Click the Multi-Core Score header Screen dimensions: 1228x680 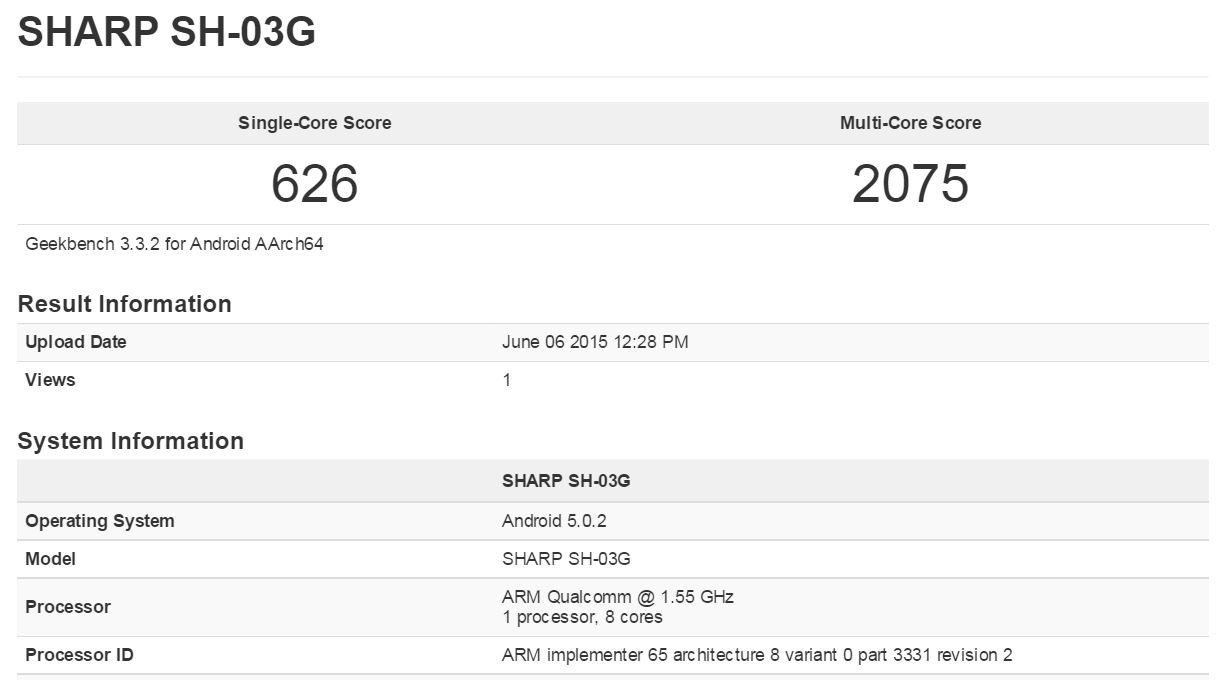tap(910, 123)
